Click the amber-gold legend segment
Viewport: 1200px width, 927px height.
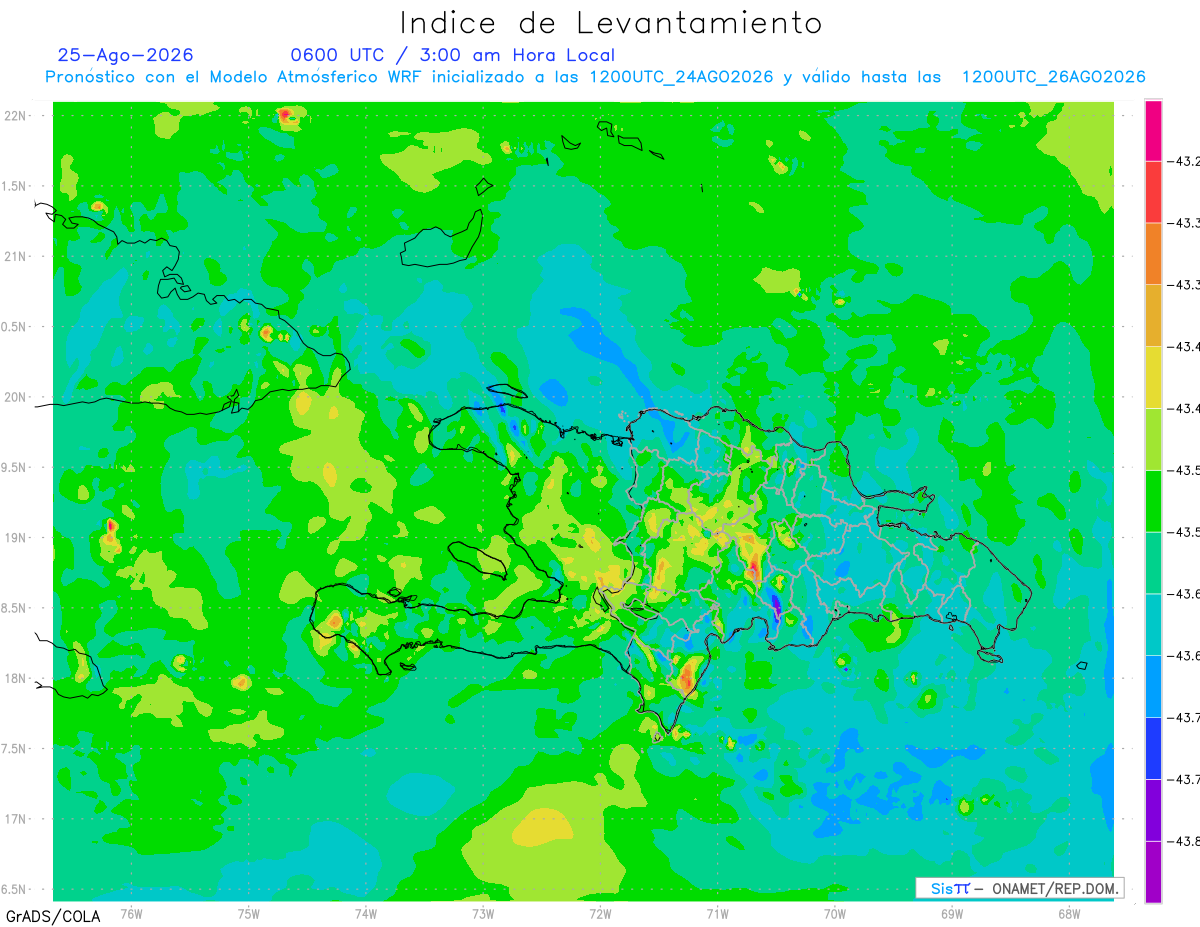coord(1153,316)
